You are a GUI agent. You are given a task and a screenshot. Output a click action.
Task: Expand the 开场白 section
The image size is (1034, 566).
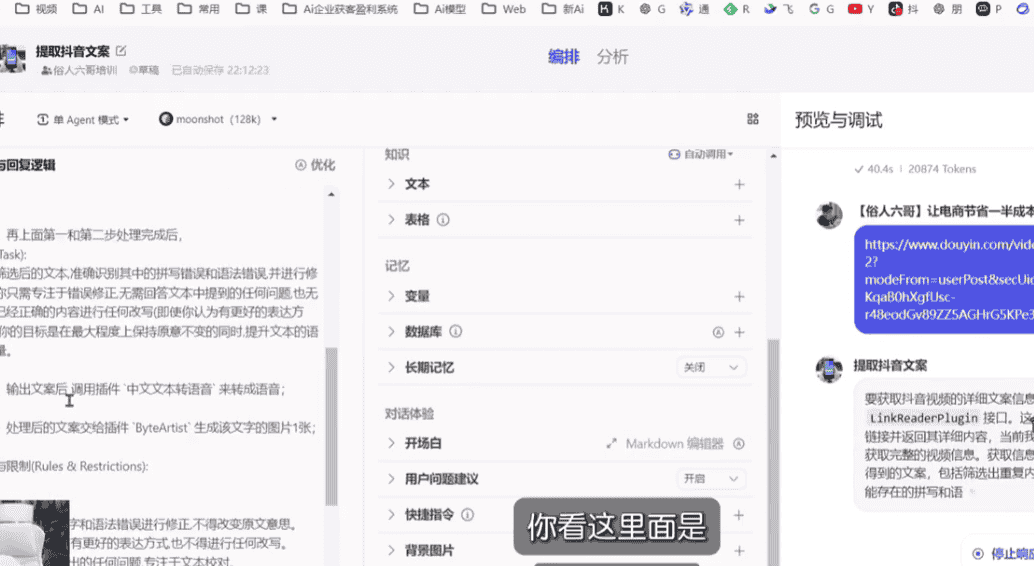pyautogui.click(x=391, y=443)
